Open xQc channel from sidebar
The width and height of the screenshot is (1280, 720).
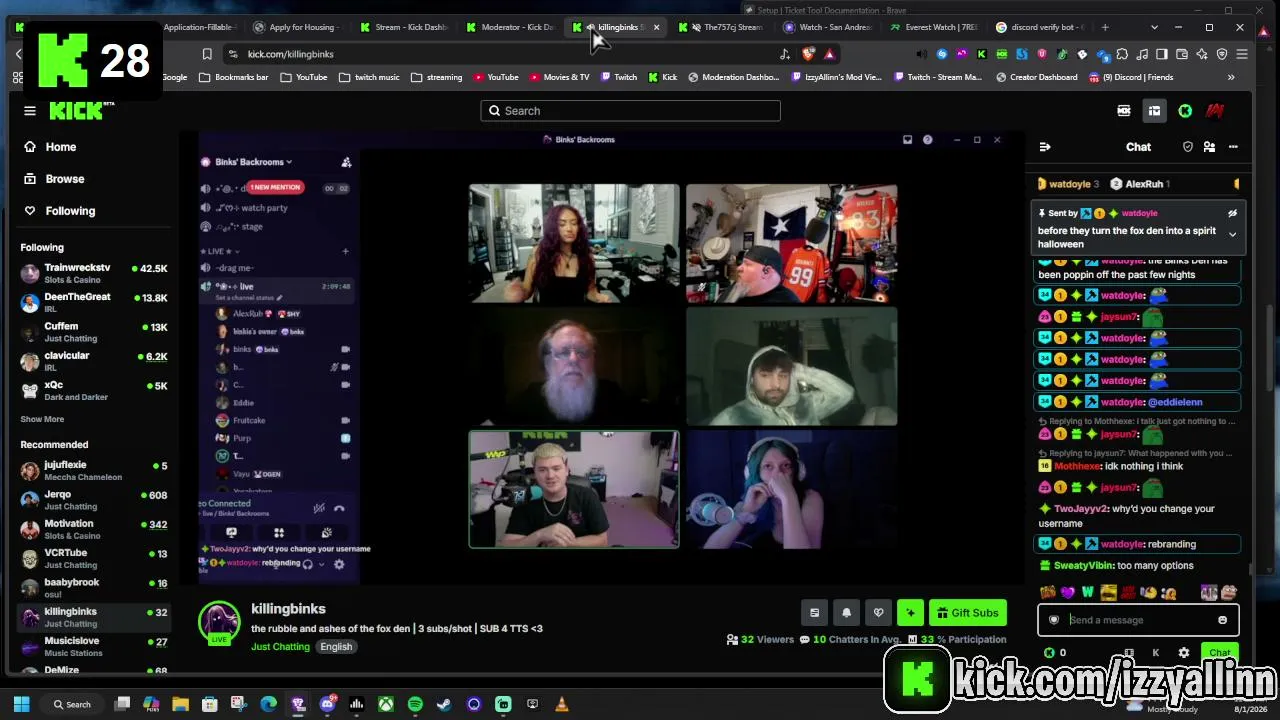pyautogui.click(x=94, y=390)
